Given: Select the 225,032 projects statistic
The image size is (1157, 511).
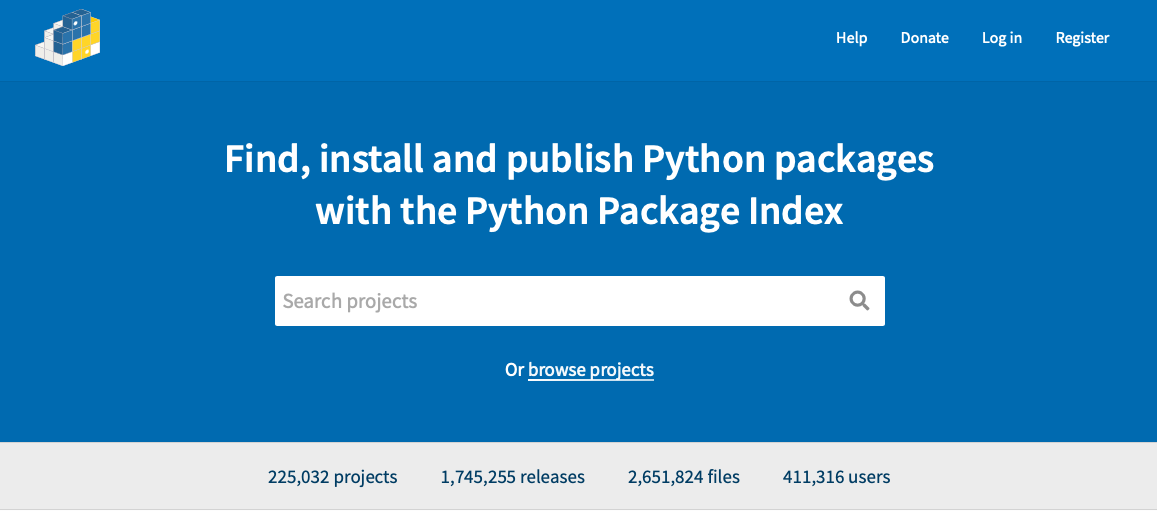Looking at the screenshot, I should click(332, 477).
